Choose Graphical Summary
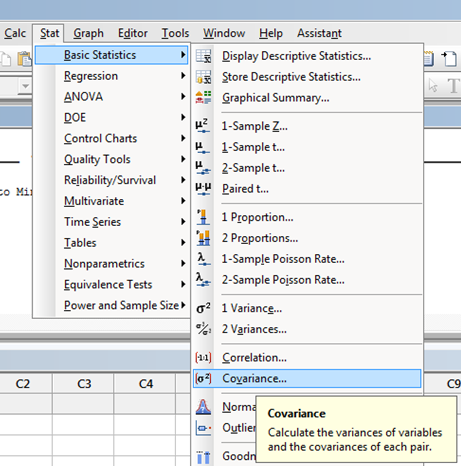Image resolution: width=461 pixels, height=466 pixels. pyautogui.click(x=276, y=98)
